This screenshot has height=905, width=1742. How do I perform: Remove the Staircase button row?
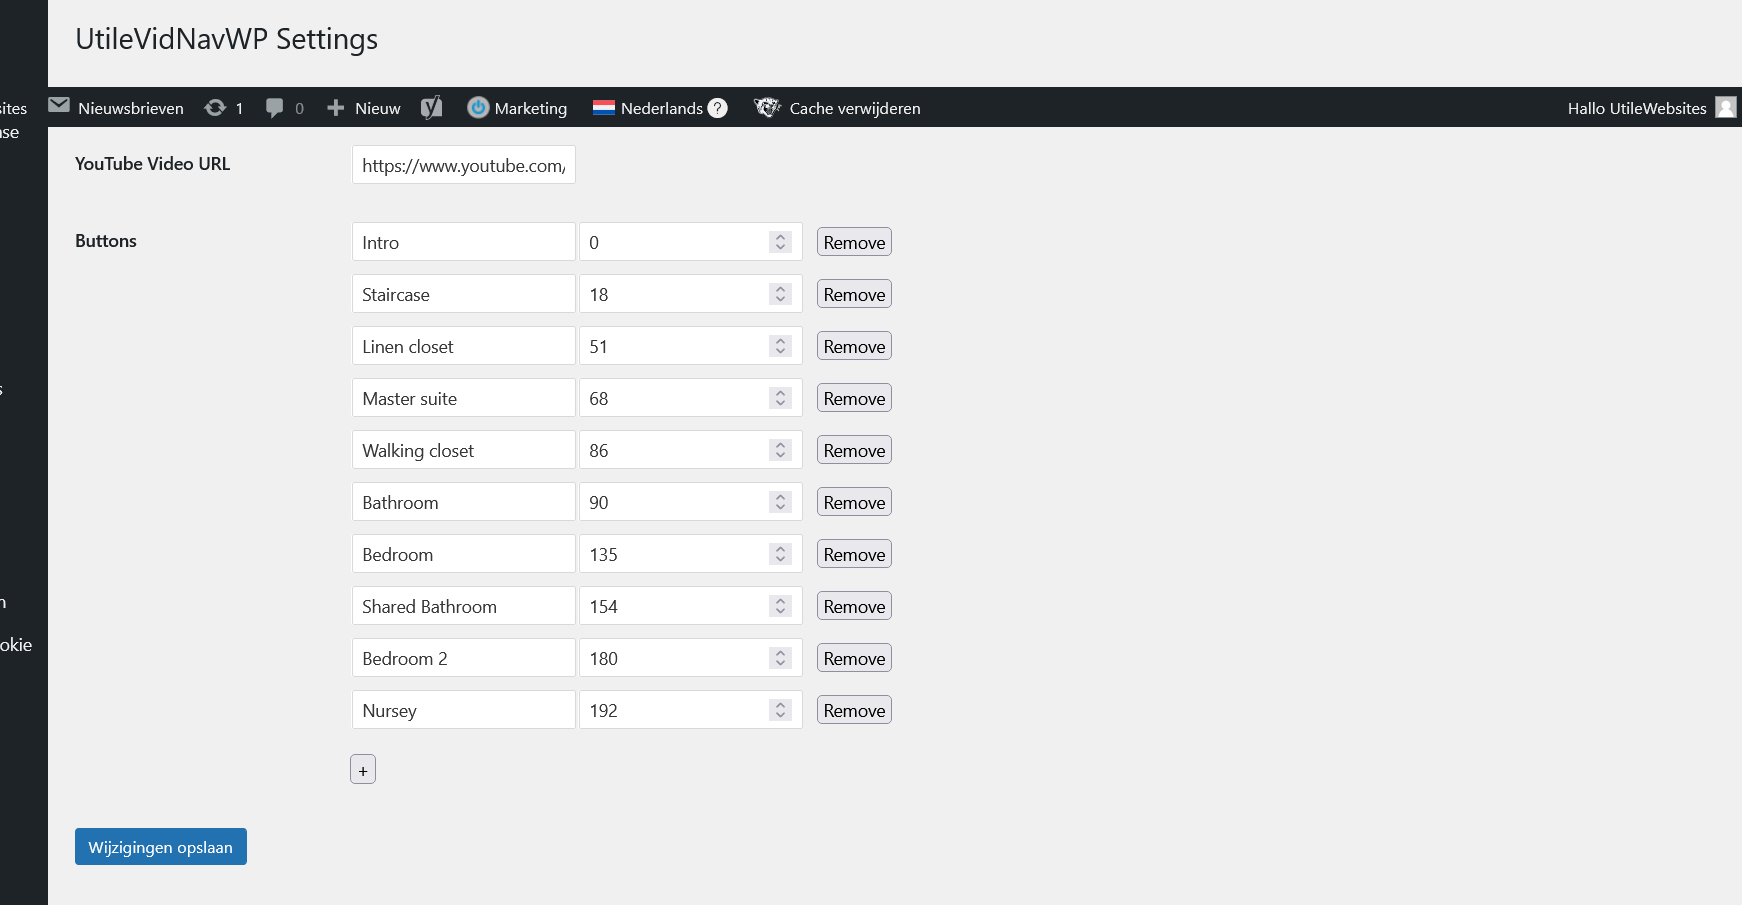(854, 294)
